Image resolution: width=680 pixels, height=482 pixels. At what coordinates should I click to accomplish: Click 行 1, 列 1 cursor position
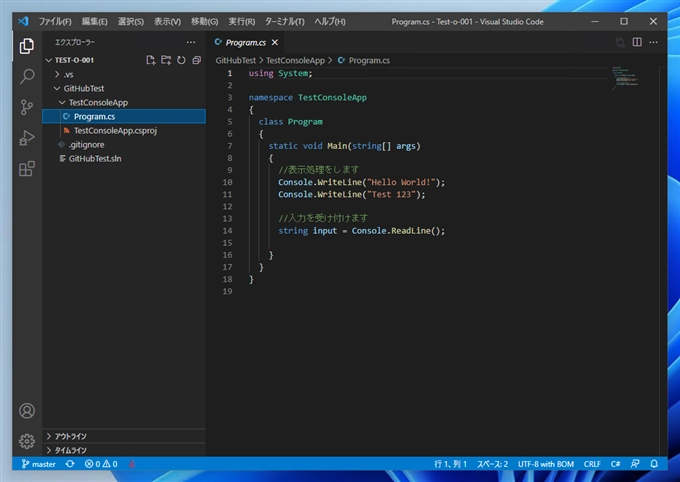pos(451,464)
